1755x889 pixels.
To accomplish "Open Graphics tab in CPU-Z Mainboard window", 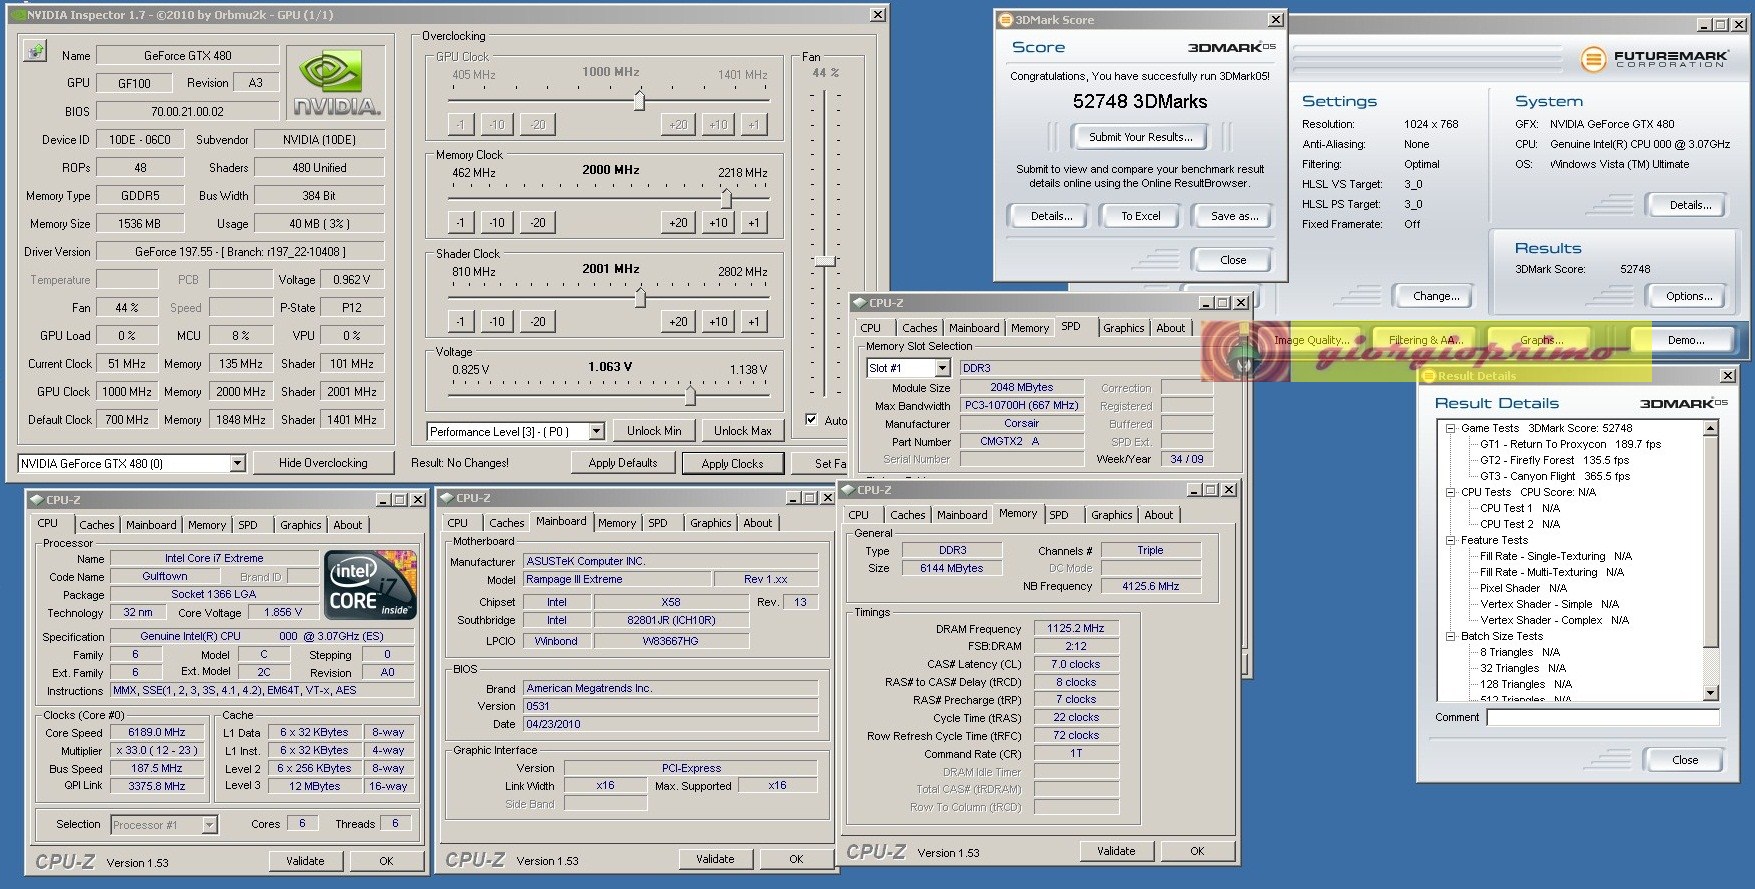I will (710, 523).
